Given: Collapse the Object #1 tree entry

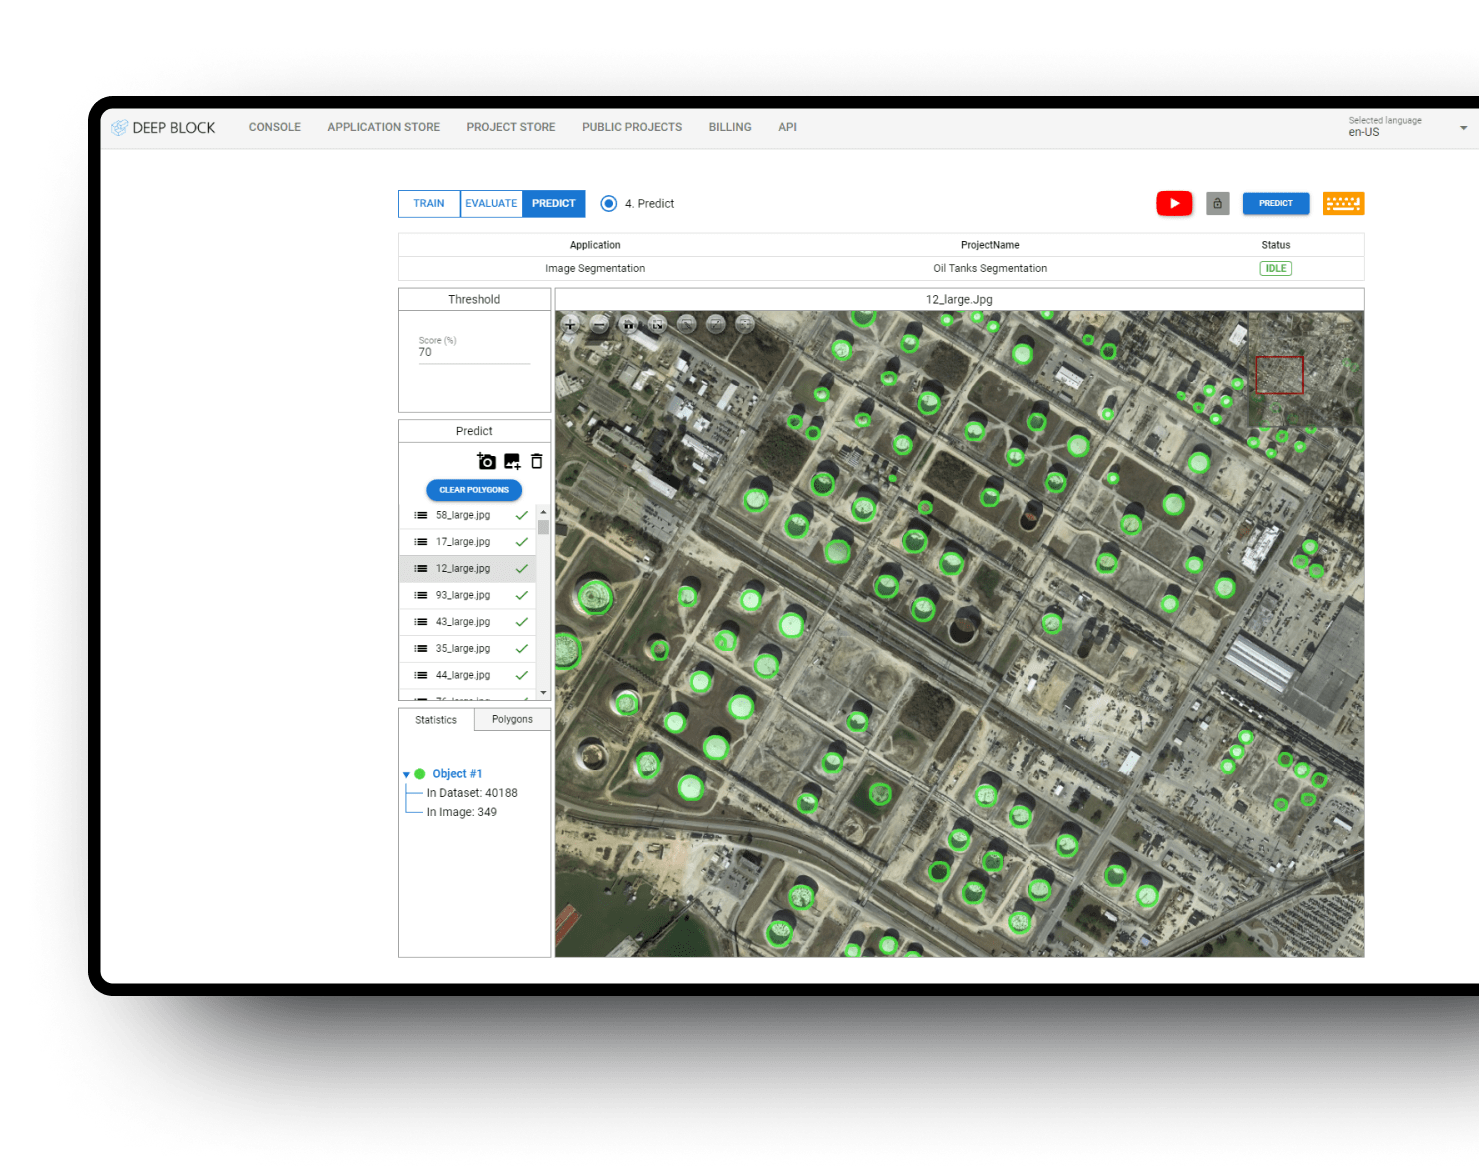Looking at the screenshot, I should [406, 773].
